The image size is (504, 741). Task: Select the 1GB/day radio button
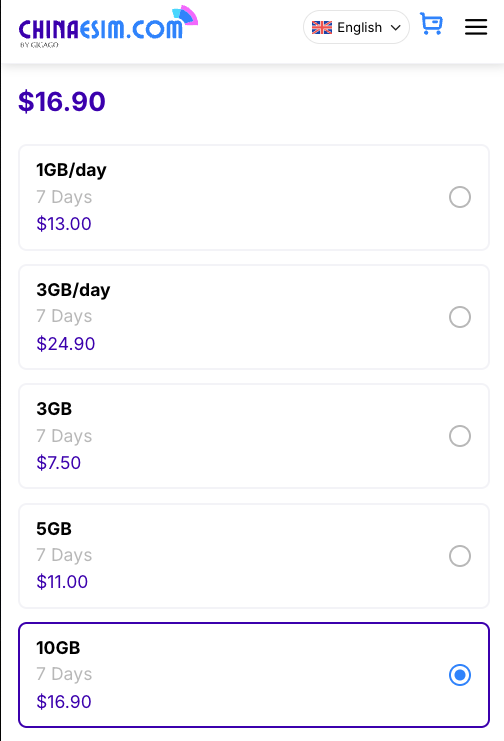point(460,197)
